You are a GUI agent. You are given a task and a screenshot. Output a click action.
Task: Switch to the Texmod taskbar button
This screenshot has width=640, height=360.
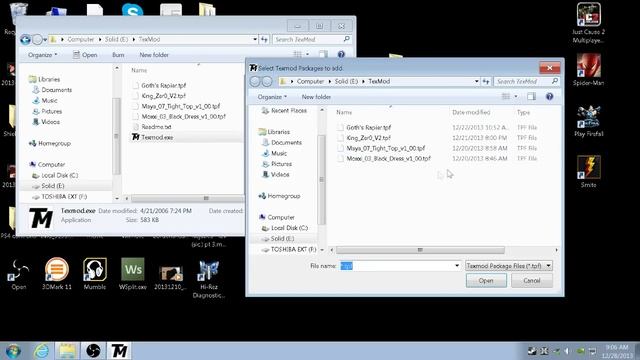[x=119, y=351]
